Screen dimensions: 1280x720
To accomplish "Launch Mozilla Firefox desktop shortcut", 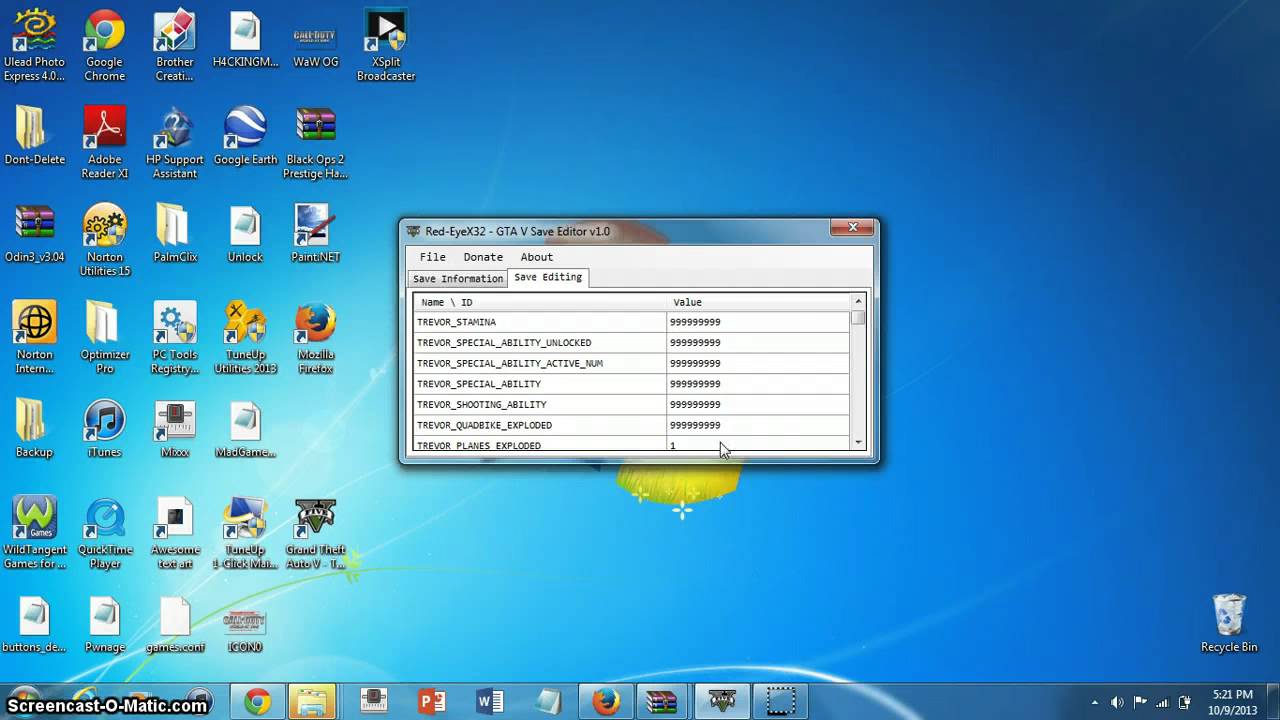I will [315, 337].
